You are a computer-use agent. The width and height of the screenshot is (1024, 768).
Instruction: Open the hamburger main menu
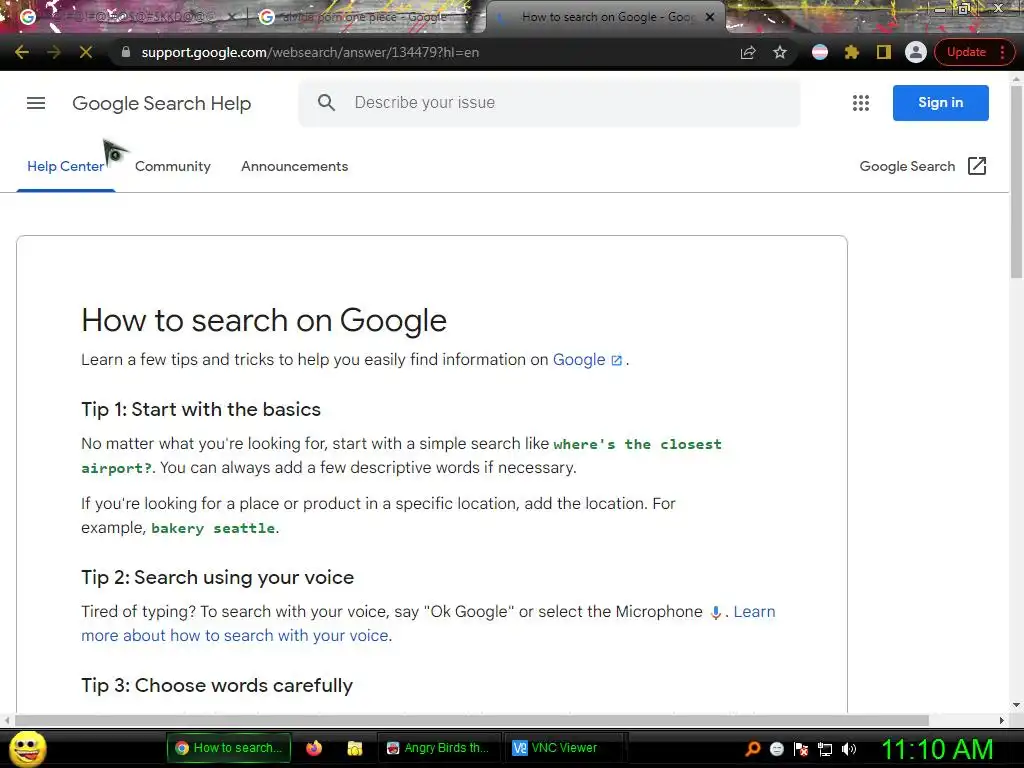(x=36, y=103)
